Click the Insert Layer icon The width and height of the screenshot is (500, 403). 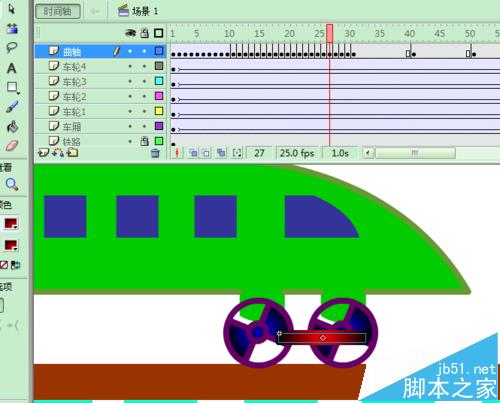(x=43, y=153)
